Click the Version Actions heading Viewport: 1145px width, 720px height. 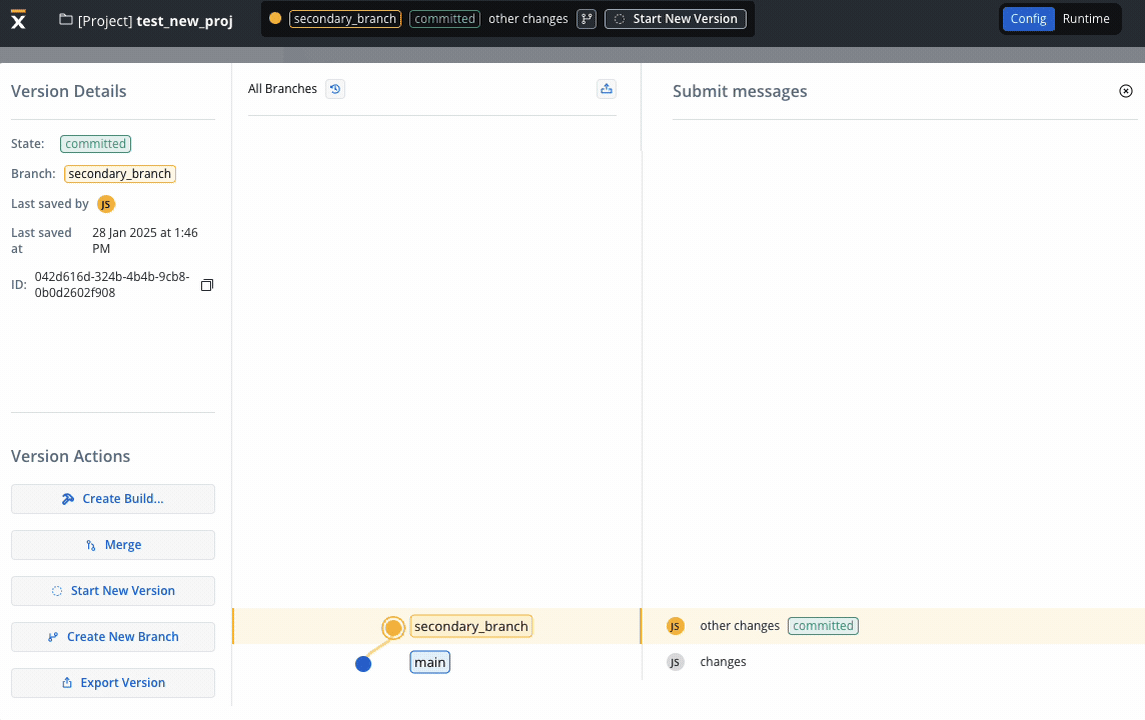(x=71, y=456)
